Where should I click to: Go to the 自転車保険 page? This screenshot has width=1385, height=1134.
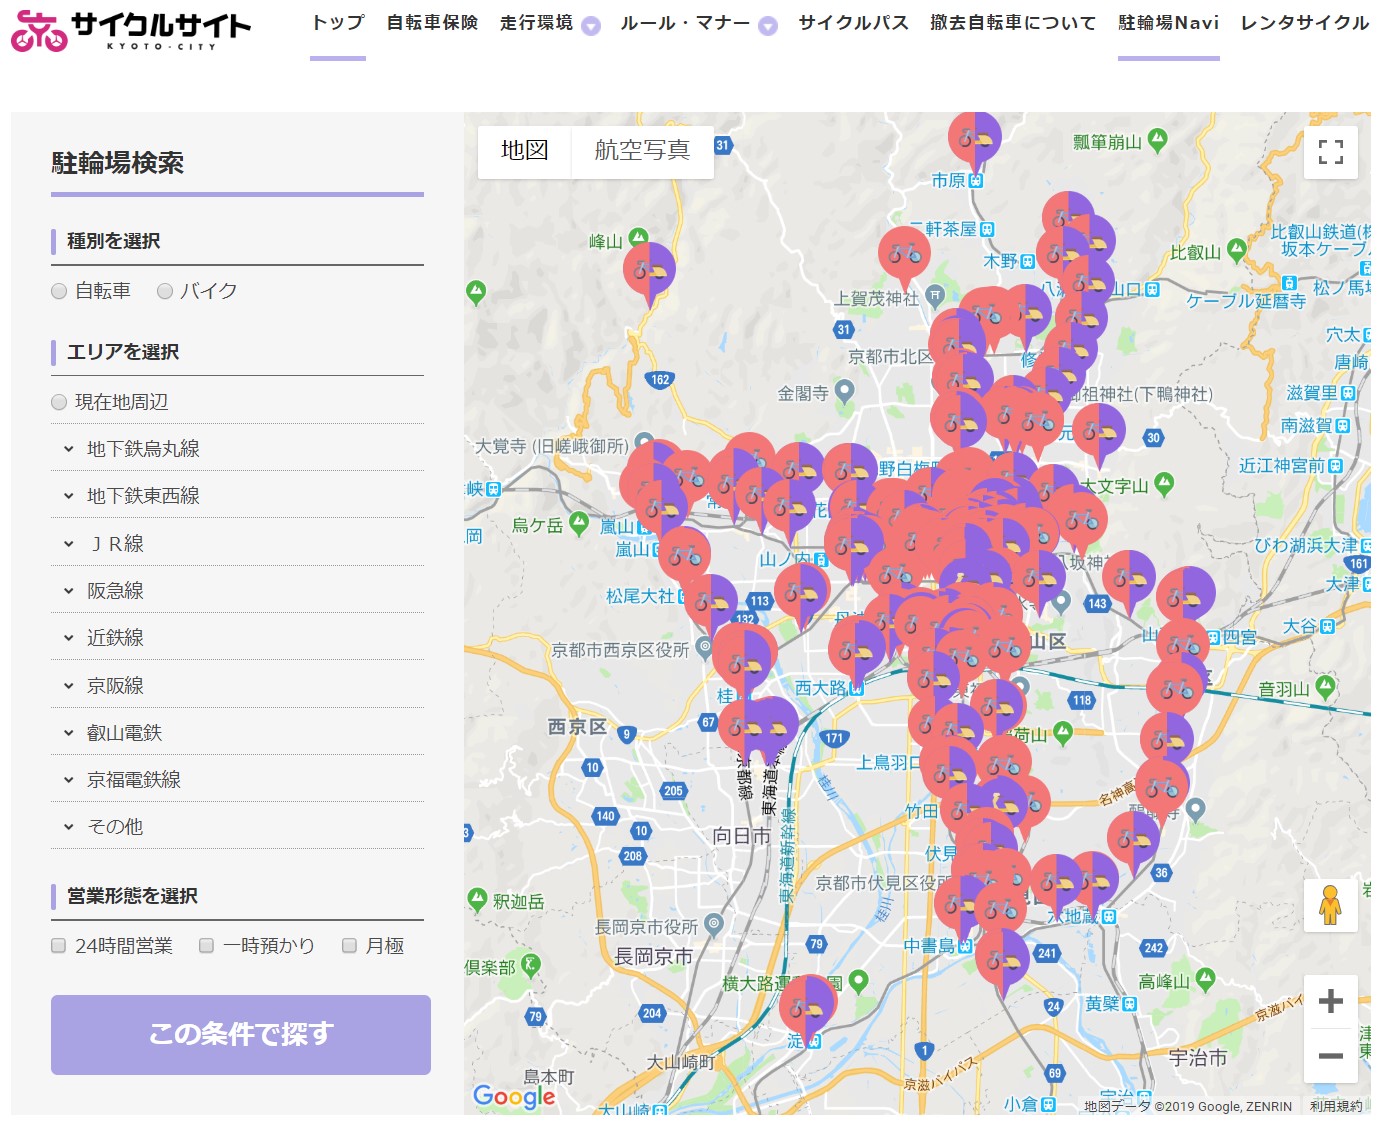432,23
